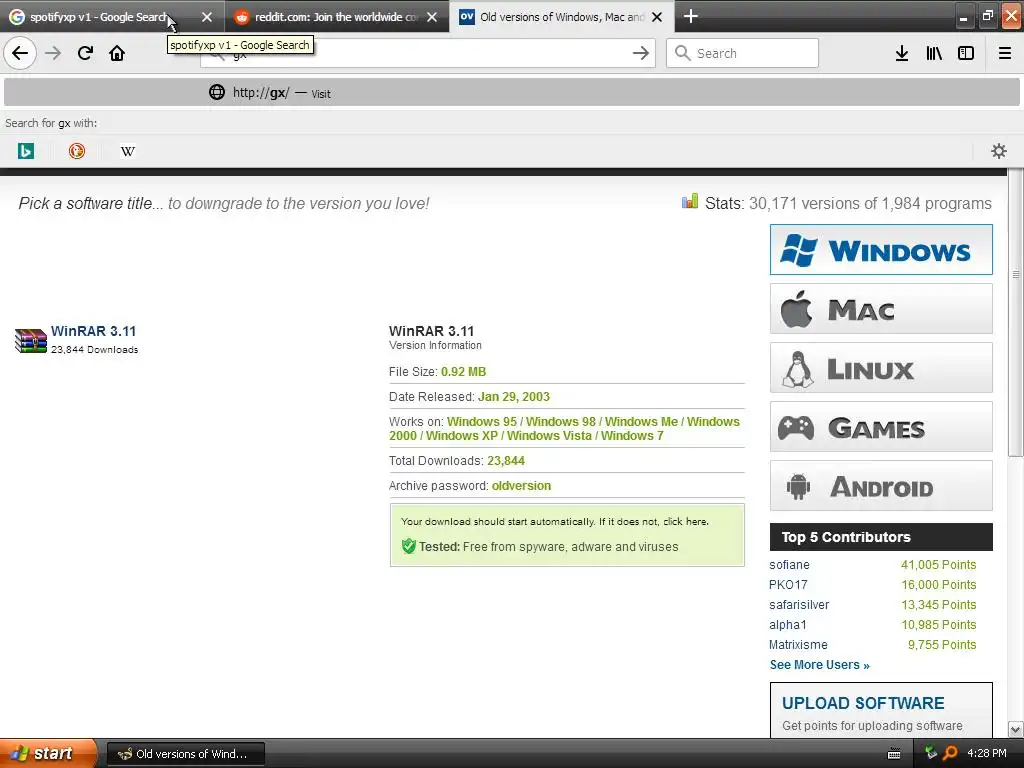Click the stats bar chart icon
Image resolution: width=1024 pixels, height=768 pixels.
pos(690,201)
